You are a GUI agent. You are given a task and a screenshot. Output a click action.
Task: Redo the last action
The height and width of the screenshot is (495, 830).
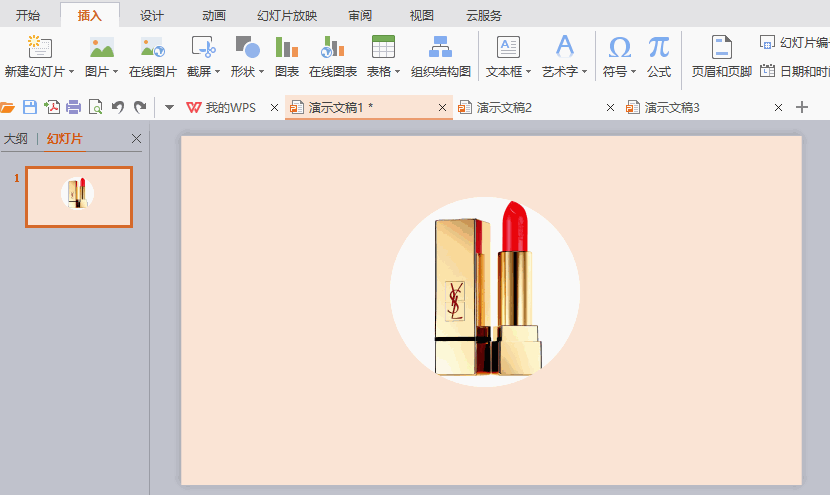click(140, 107)
